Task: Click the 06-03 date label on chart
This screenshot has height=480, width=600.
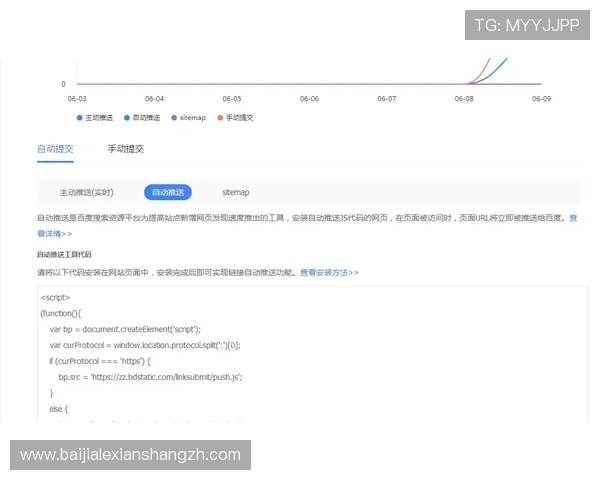Action: click(x=77, y=99)
